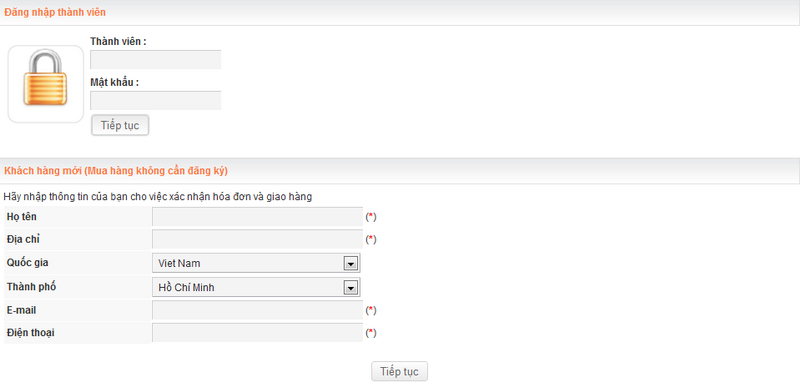Click the Khách hàng mới section header
The height and width of the screenshot is (383, 800).
(x=116, y=171)
